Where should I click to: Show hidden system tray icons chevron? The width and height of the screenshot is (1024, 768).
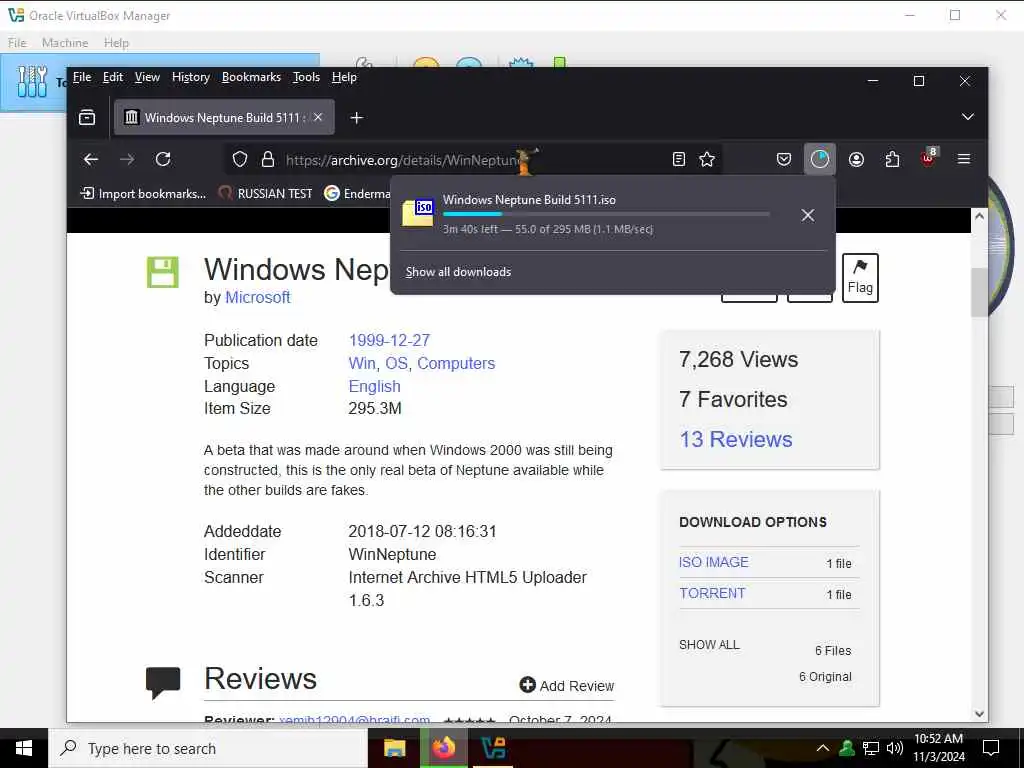[822, 748]
